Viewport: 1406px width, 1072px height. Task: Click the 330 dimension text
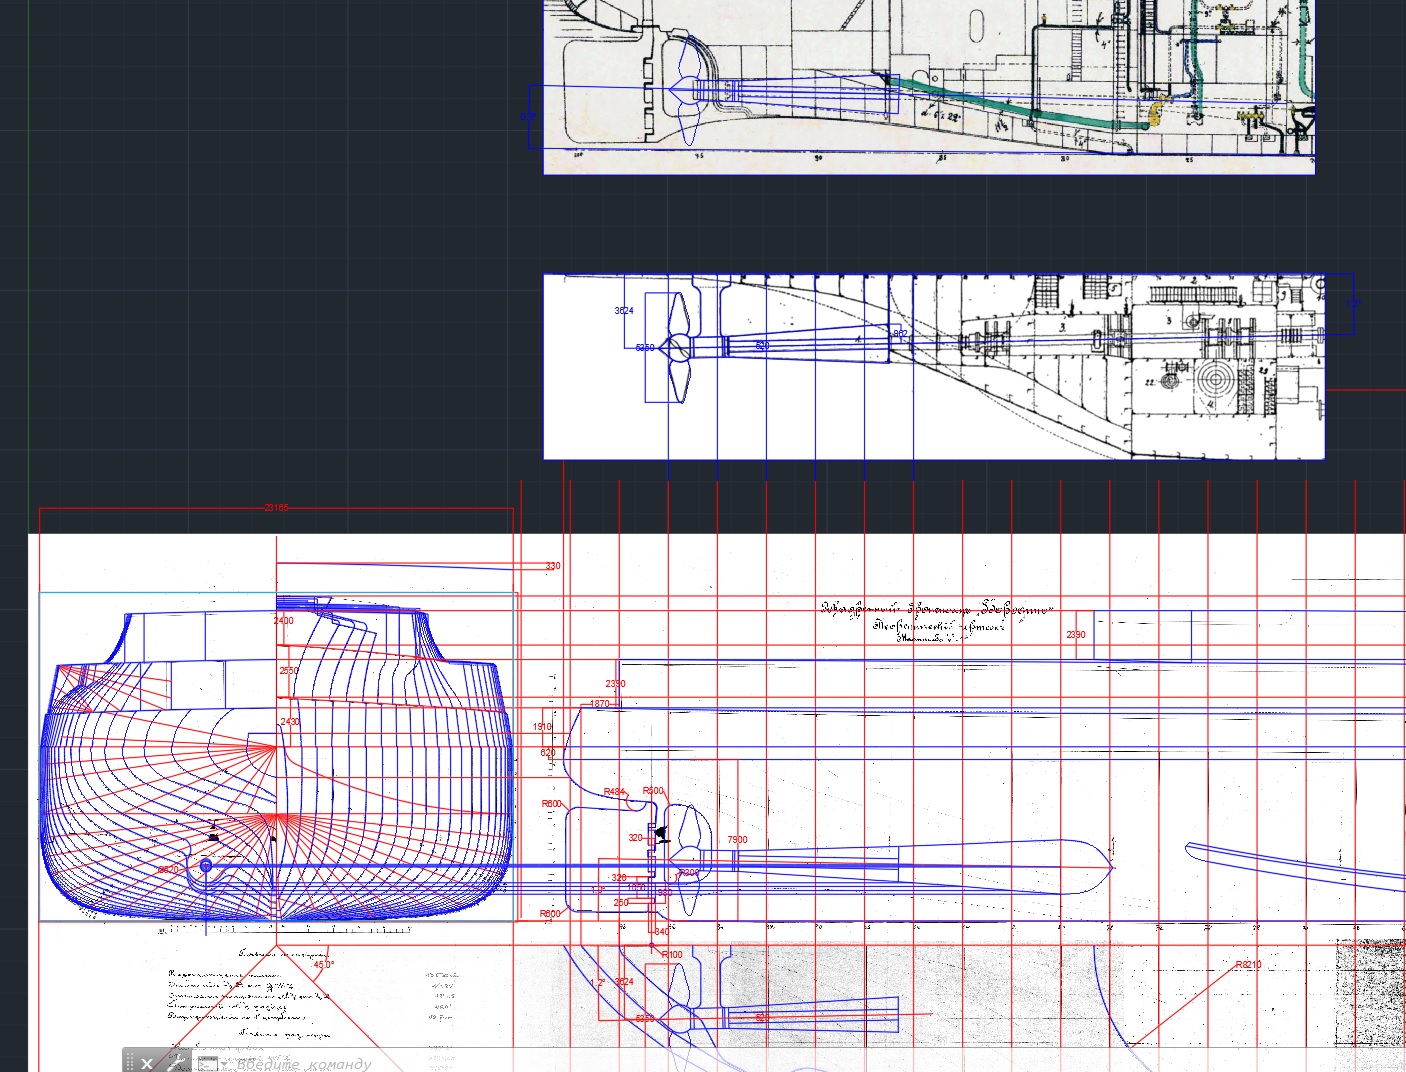tap(553, 566)
